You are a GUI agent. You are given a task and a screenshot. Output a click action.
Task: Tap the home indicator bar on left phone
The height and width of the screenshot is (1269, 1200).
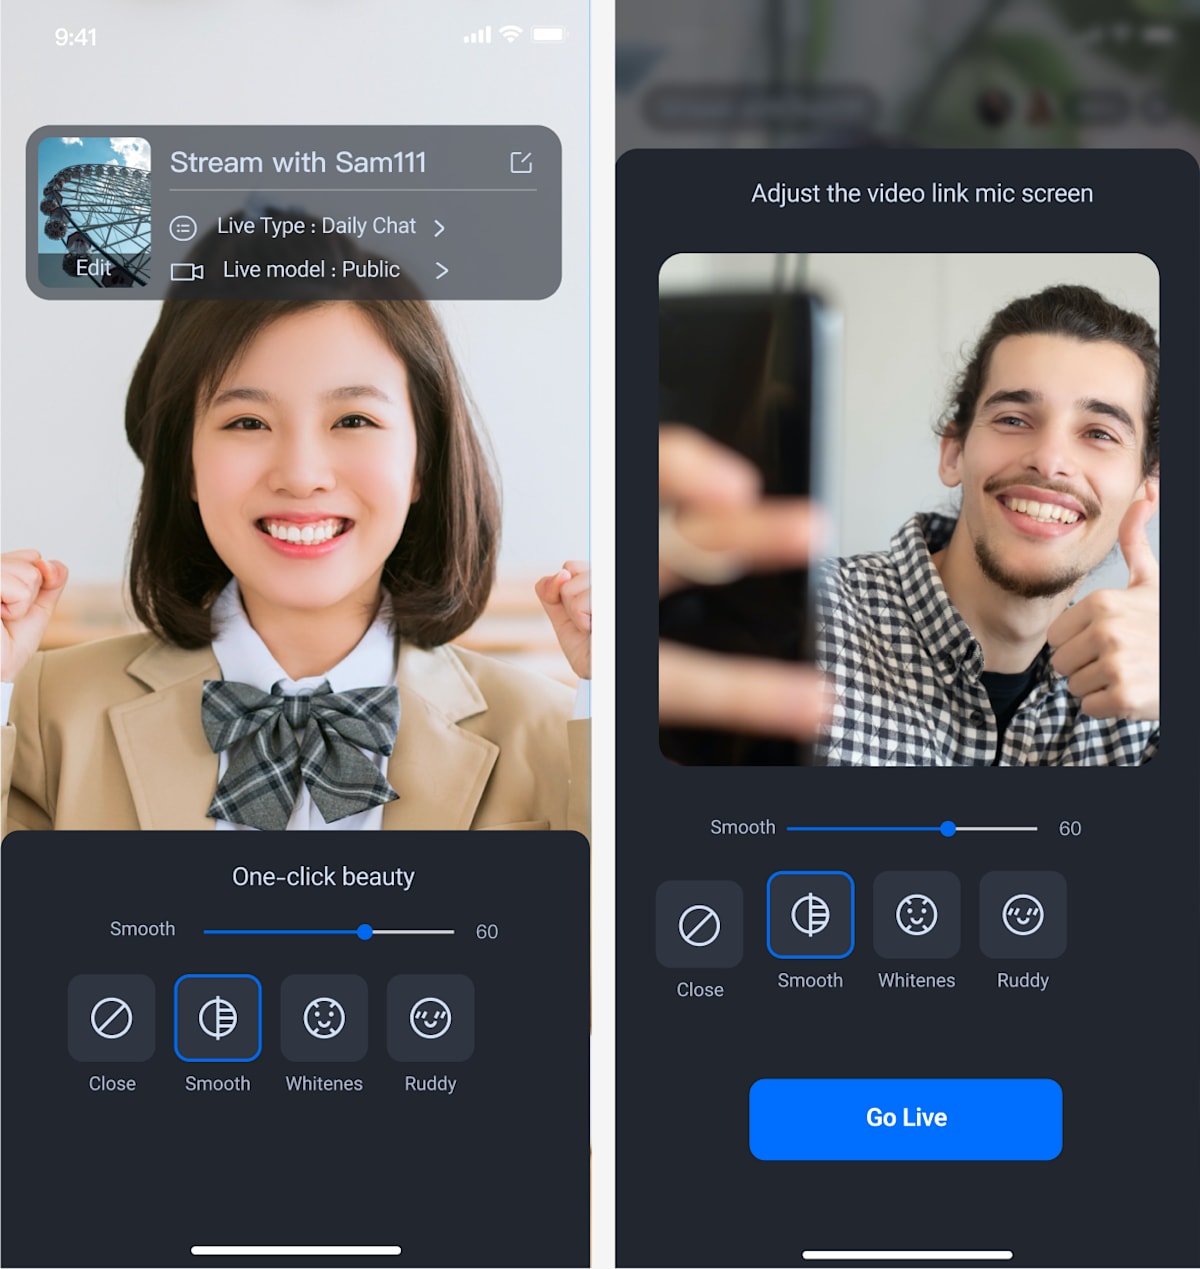(x=296, y=1250)
